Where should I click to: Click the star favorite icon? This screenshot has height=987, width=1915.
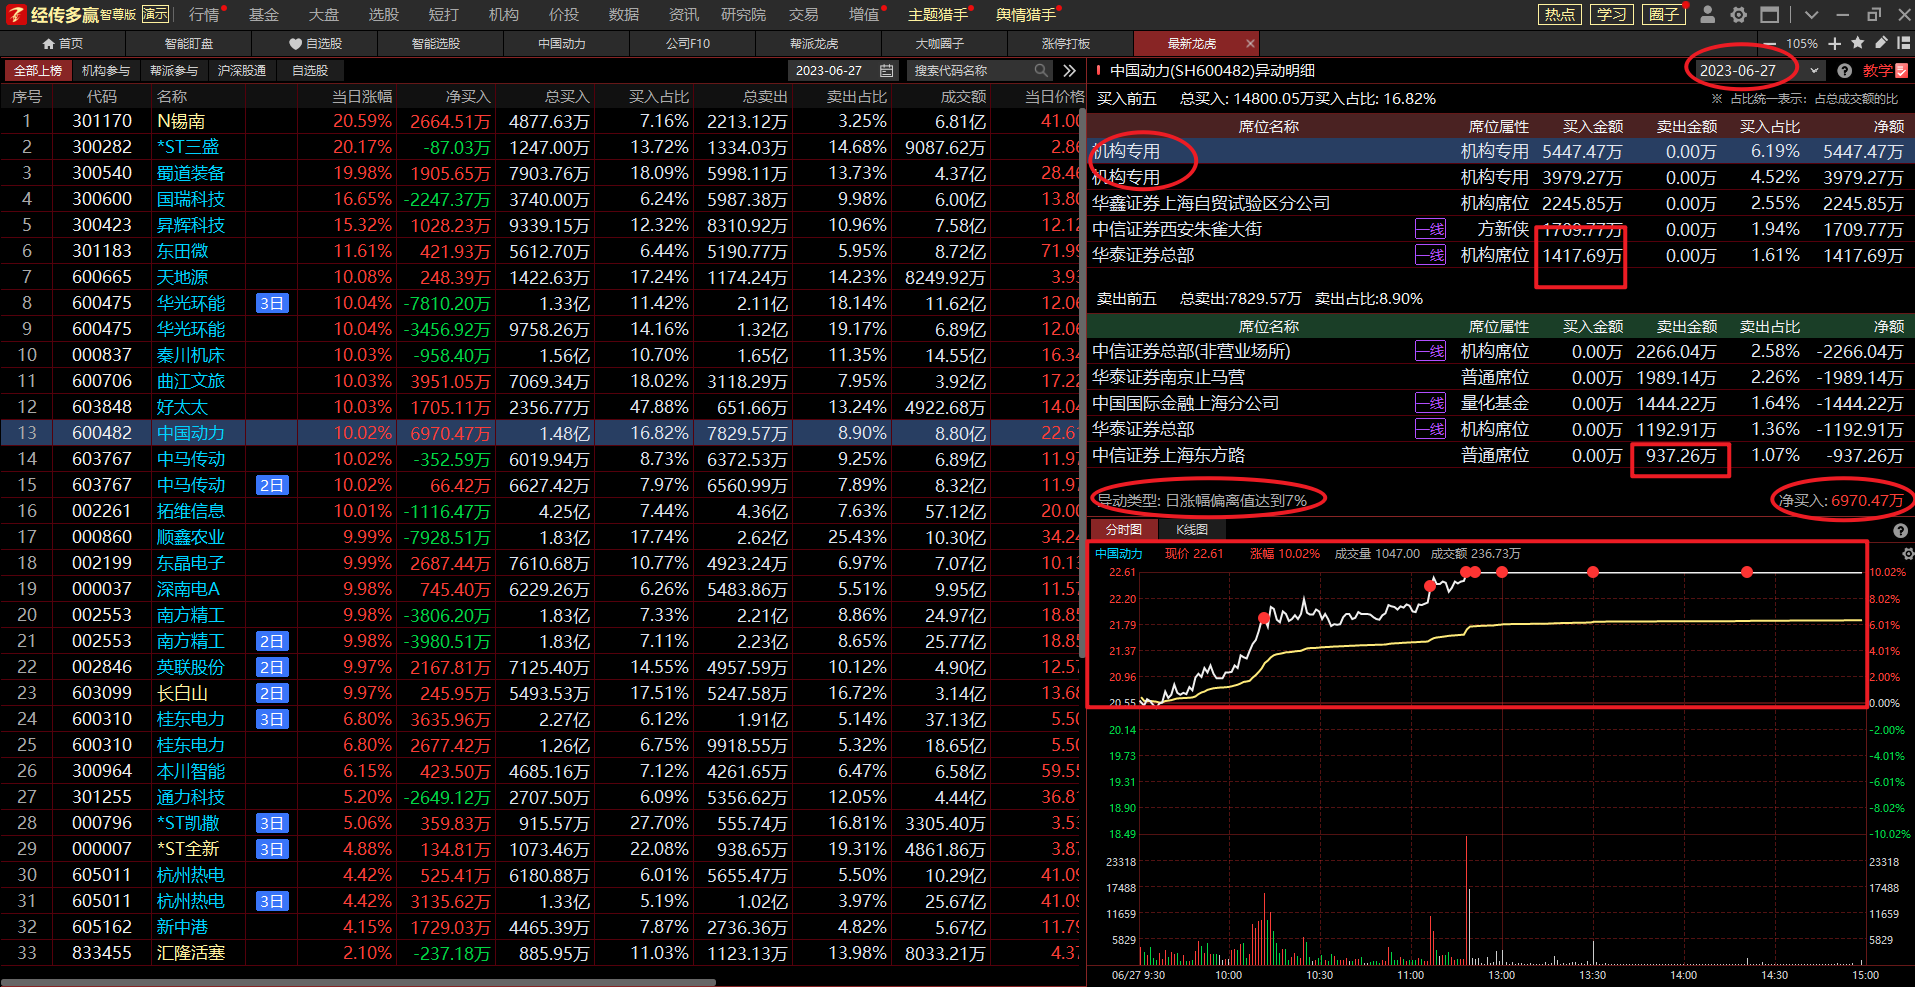tap(1857, 43)
